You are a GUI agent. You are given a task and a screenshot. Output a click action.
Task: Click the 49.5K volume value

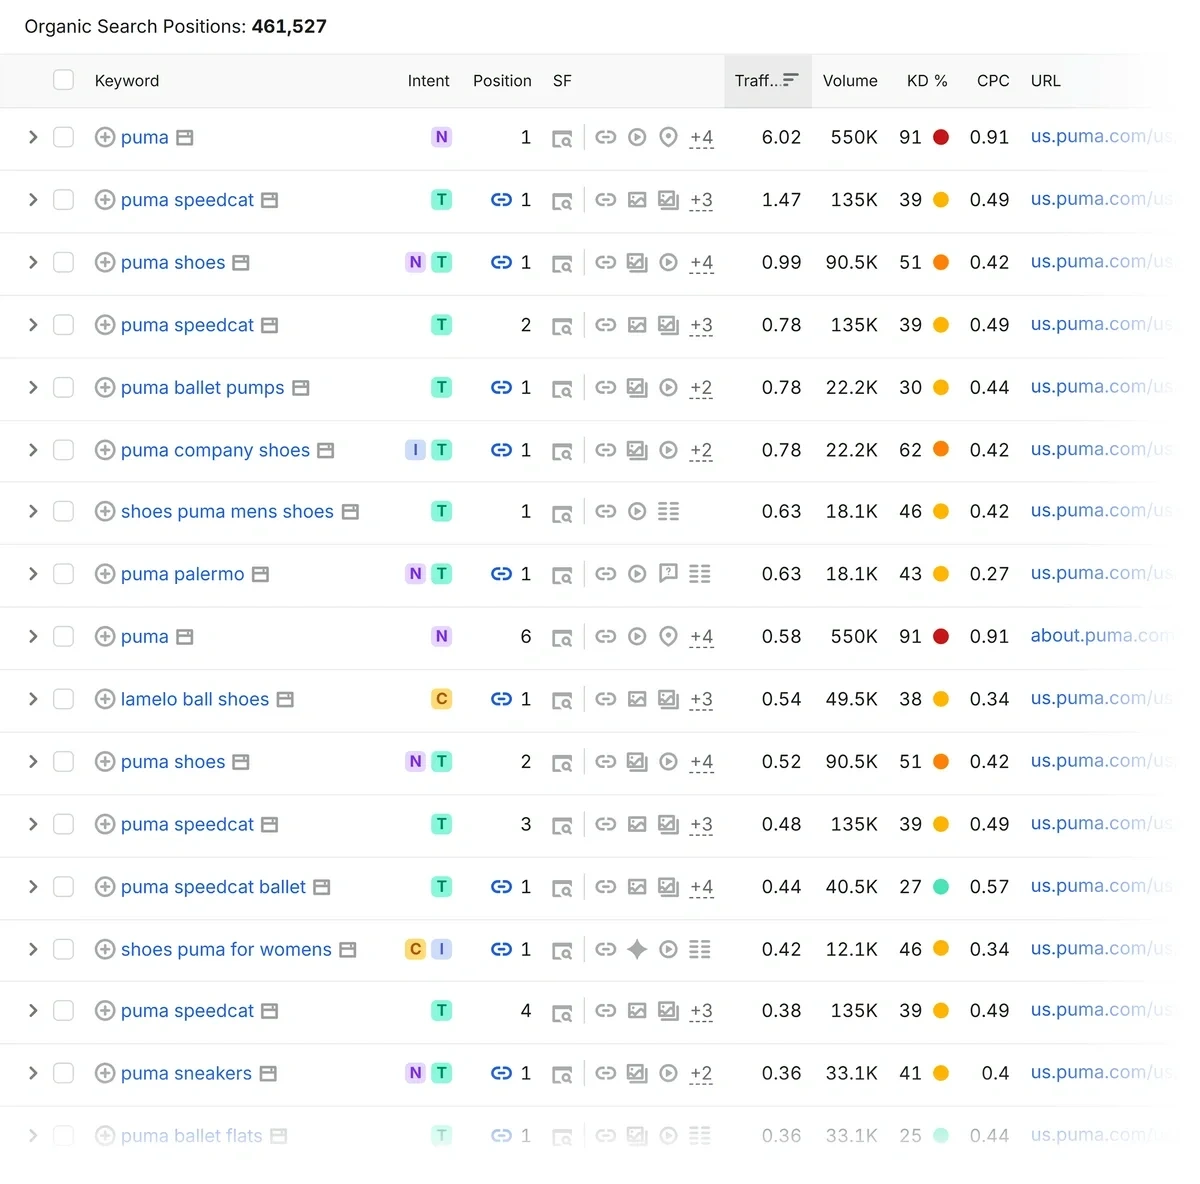(x=851, y=699)
